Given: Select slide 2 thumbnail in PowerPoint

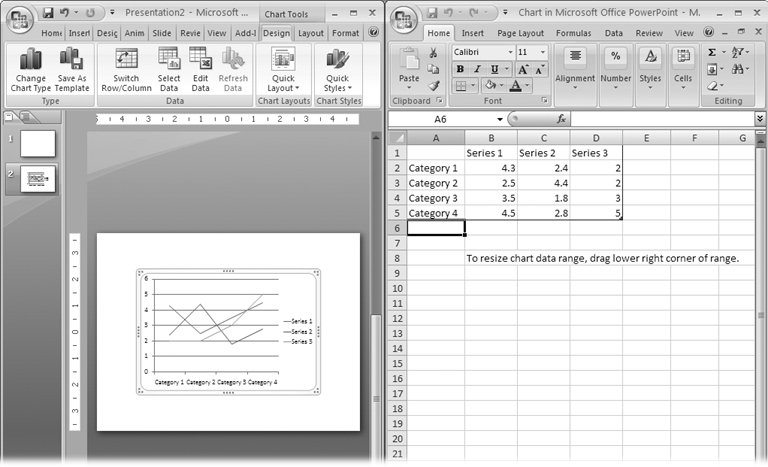Looking at the screenshot, I should coord(38,178).
